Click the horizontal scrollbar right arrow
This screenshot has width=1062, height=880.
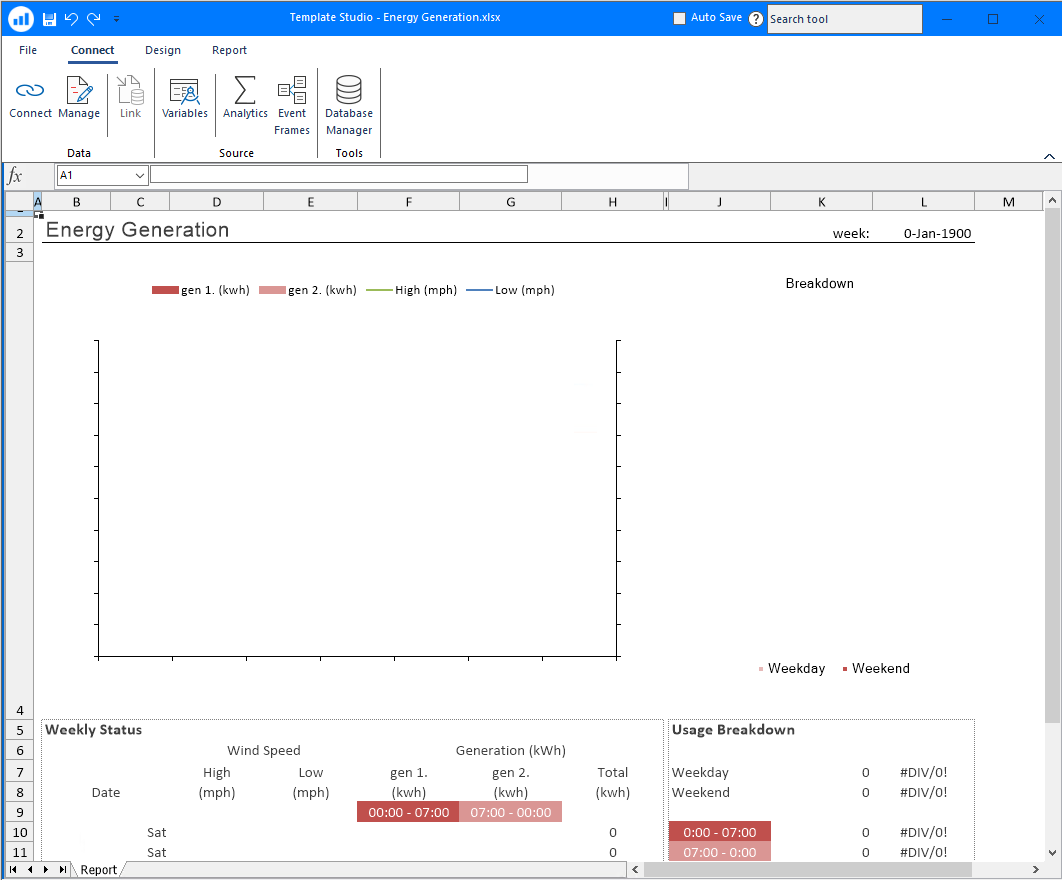point(1036,869)
